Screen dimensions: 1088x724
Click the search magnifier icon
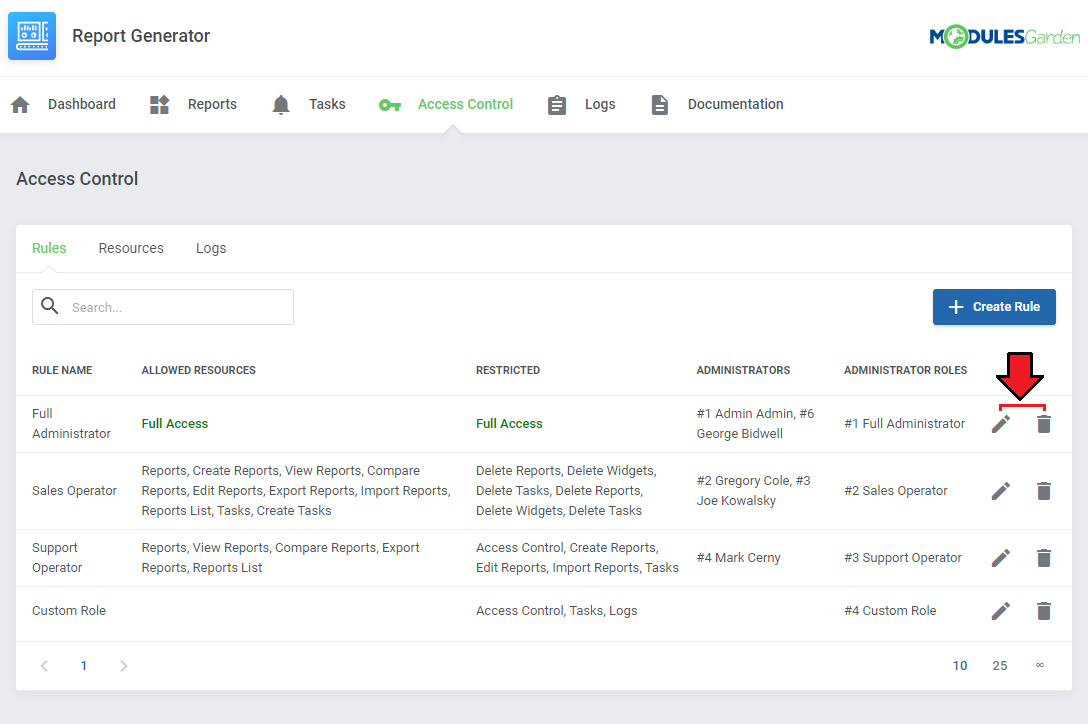pyautogui.click(x=50, y=305)
